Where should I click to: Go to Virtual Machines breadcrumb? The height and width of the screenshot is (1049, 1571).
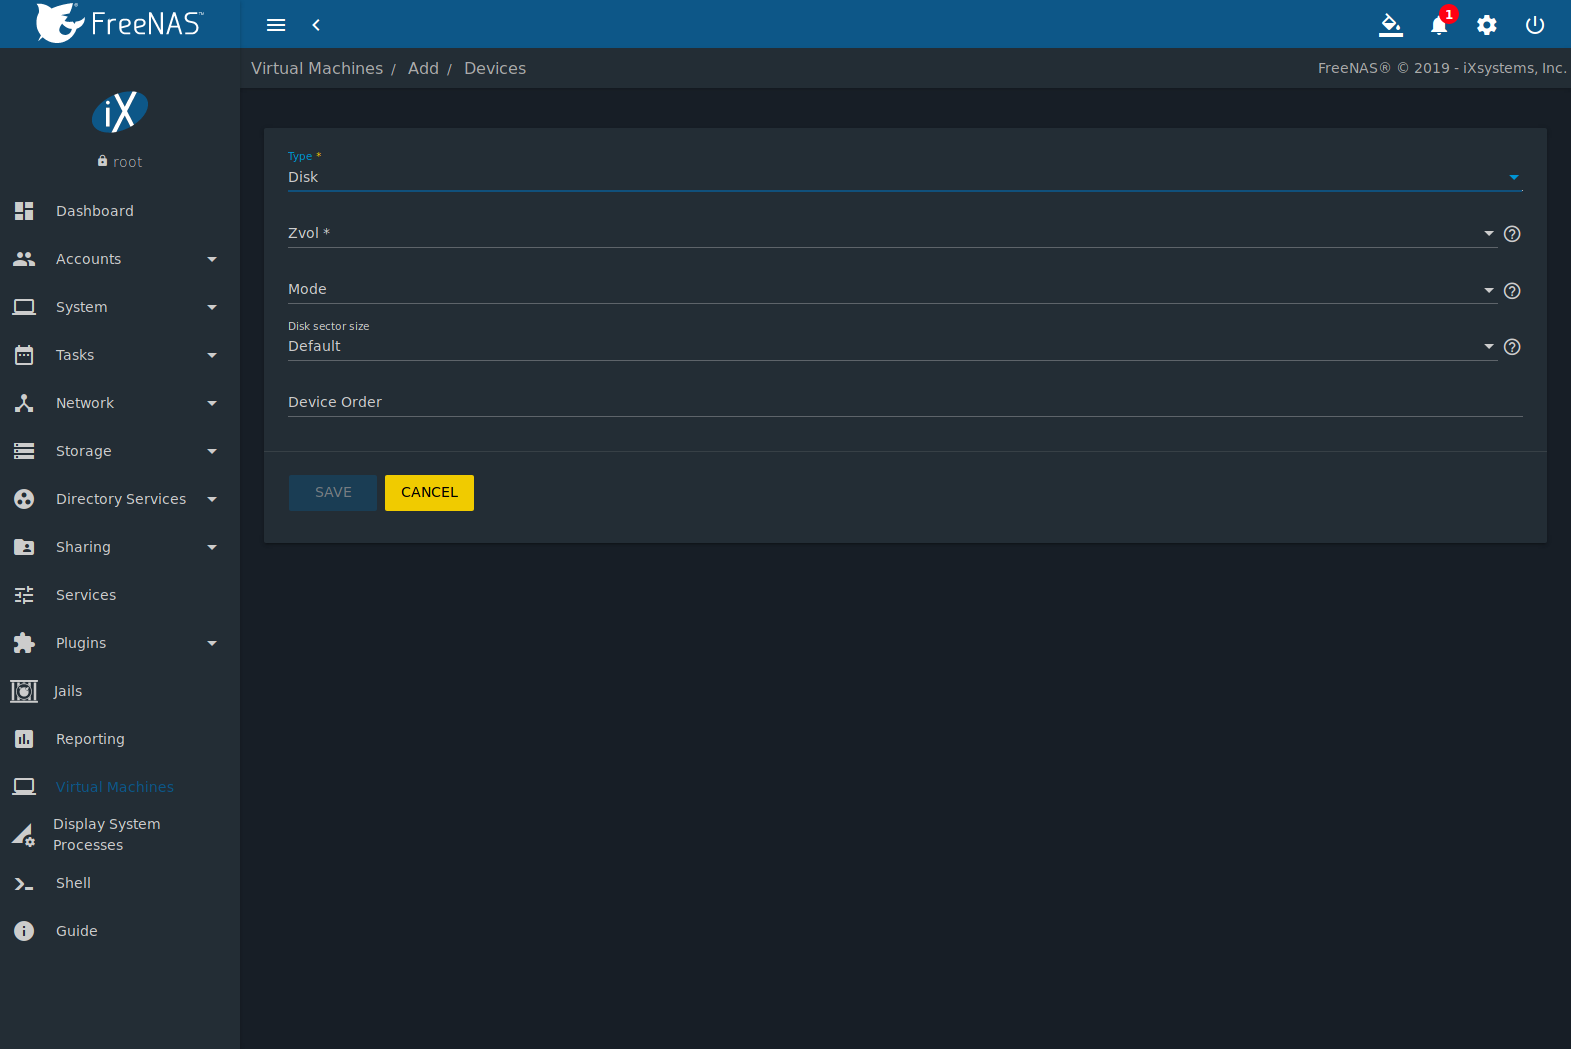(317, 68)
